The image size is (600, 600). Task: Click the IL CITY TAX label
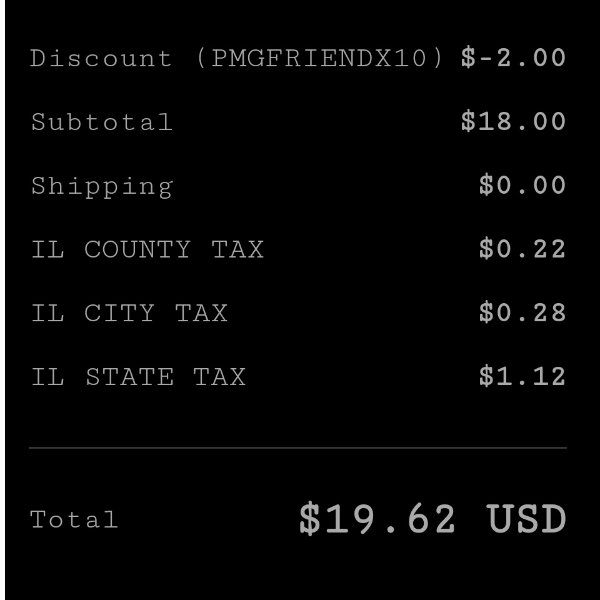coord(129,313)
